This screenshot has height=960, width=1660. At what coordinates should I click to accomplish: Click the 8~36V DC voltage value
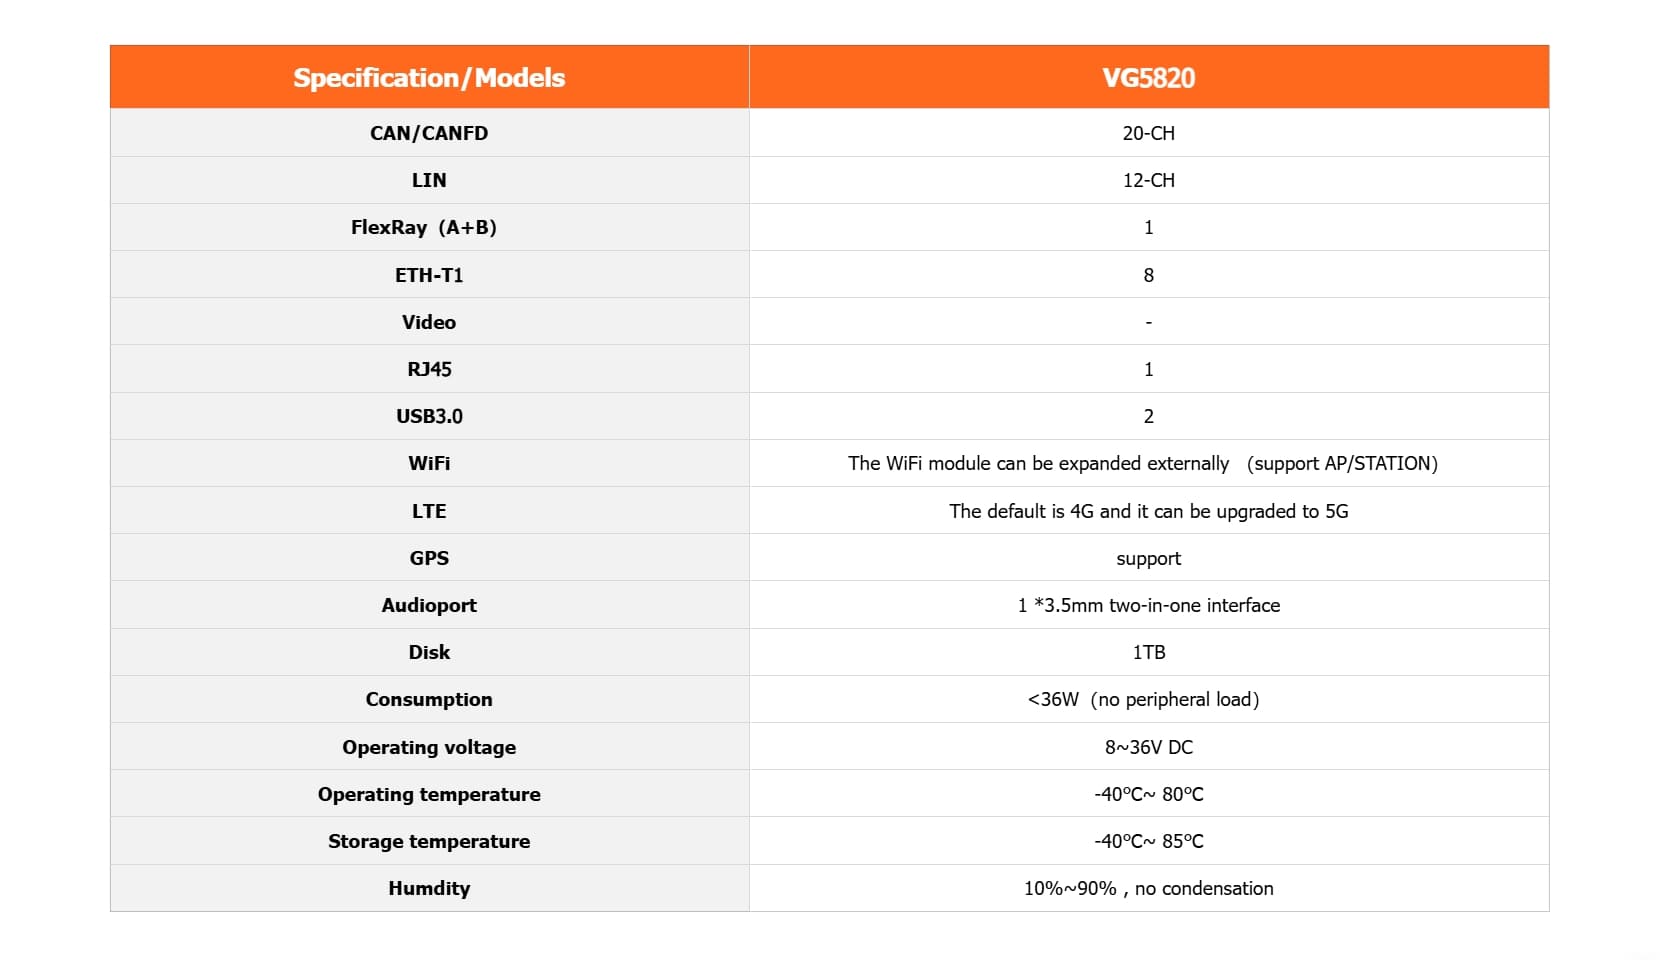tap(1148, 747)
